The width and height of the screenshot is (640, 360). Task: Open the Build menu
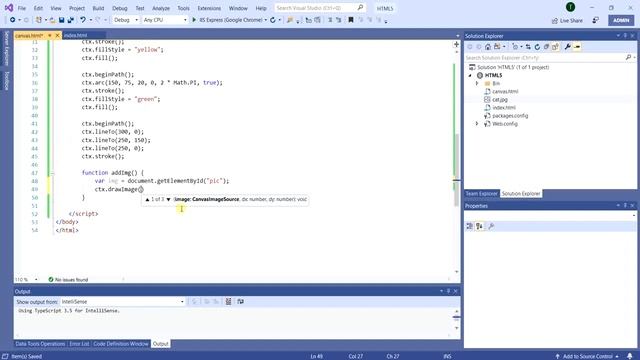[98, 8]
